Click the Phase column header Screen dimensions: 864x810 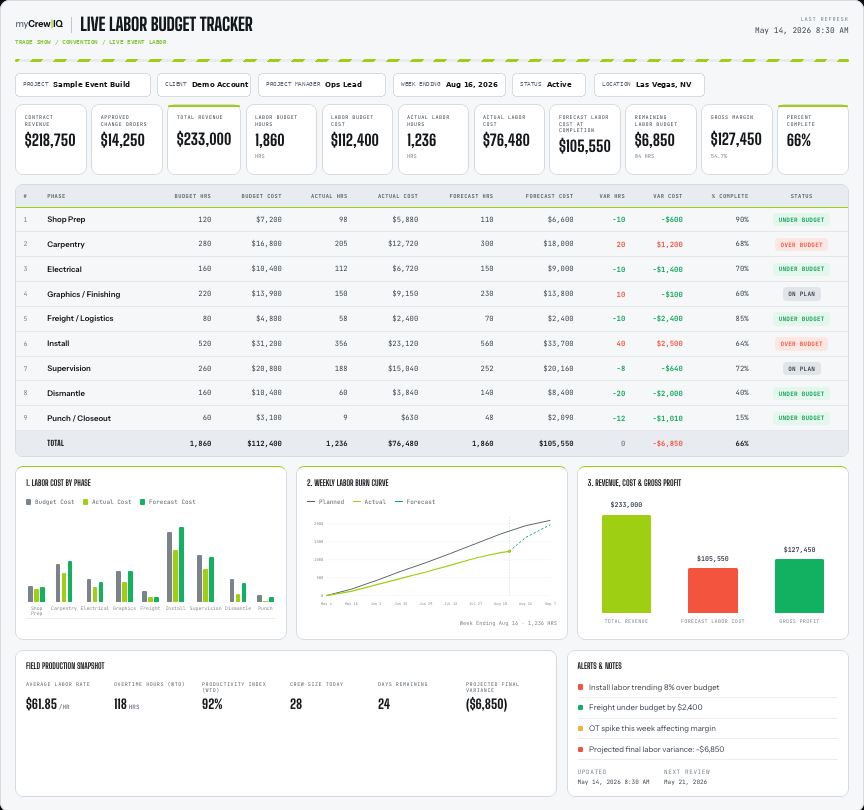[56, 196]
